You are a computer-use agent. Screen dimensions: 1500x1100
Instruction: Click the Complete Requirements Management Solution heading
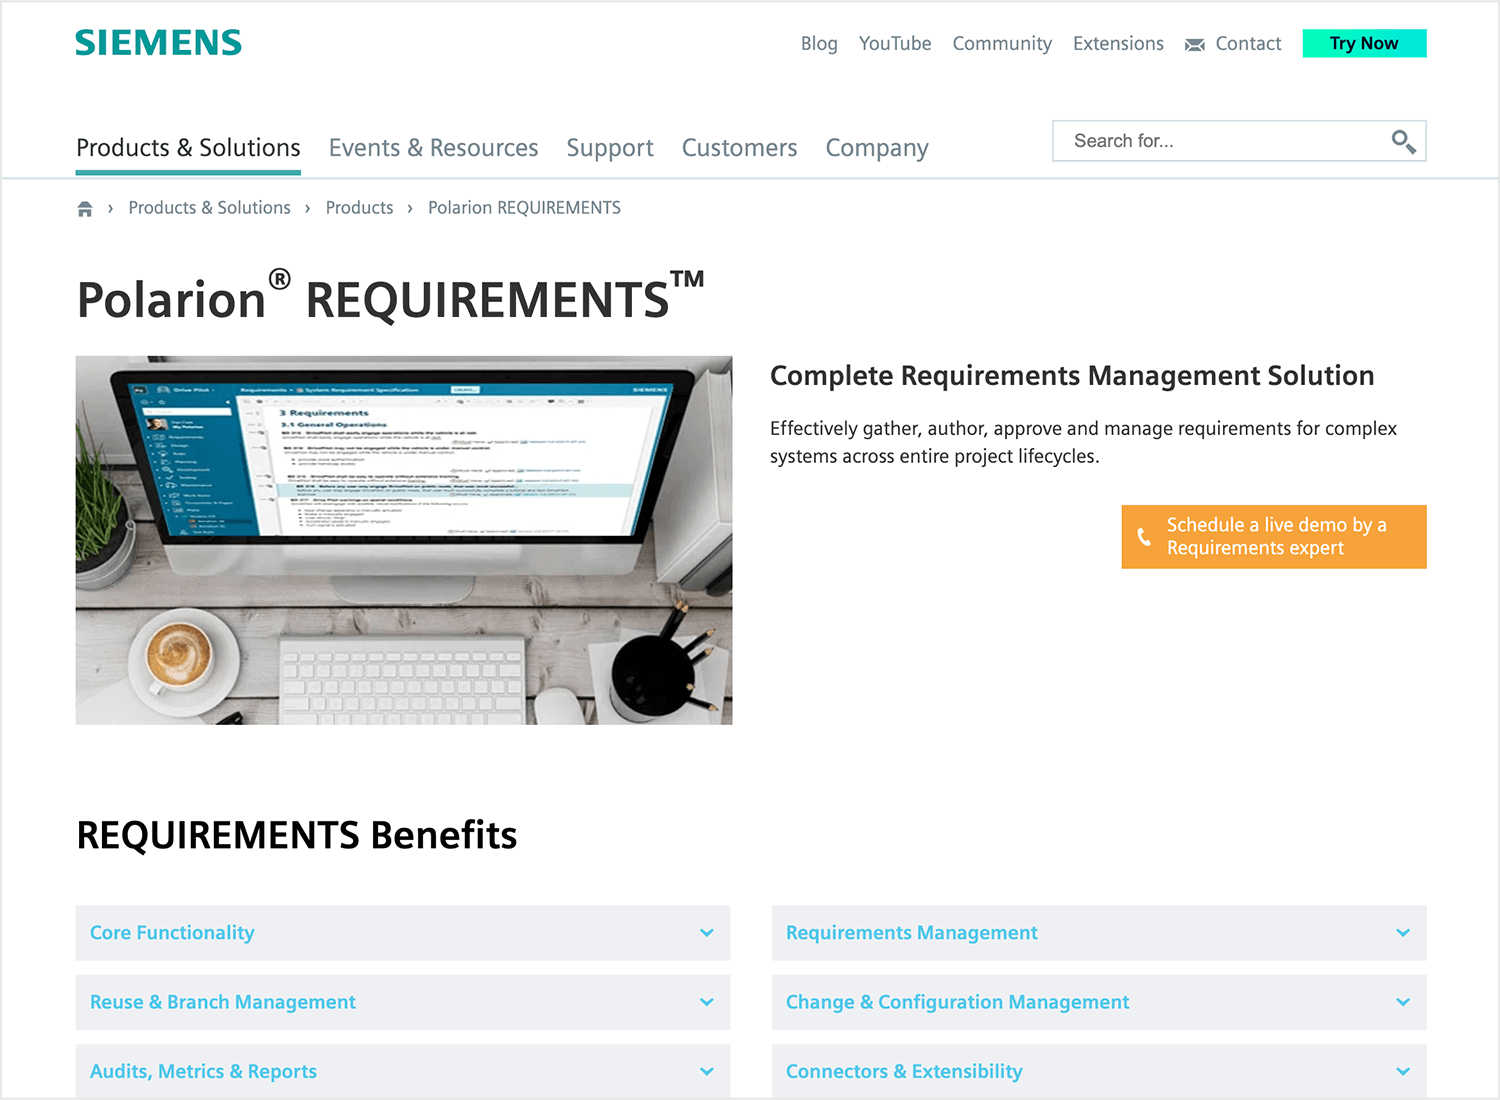pos(1072,376)
